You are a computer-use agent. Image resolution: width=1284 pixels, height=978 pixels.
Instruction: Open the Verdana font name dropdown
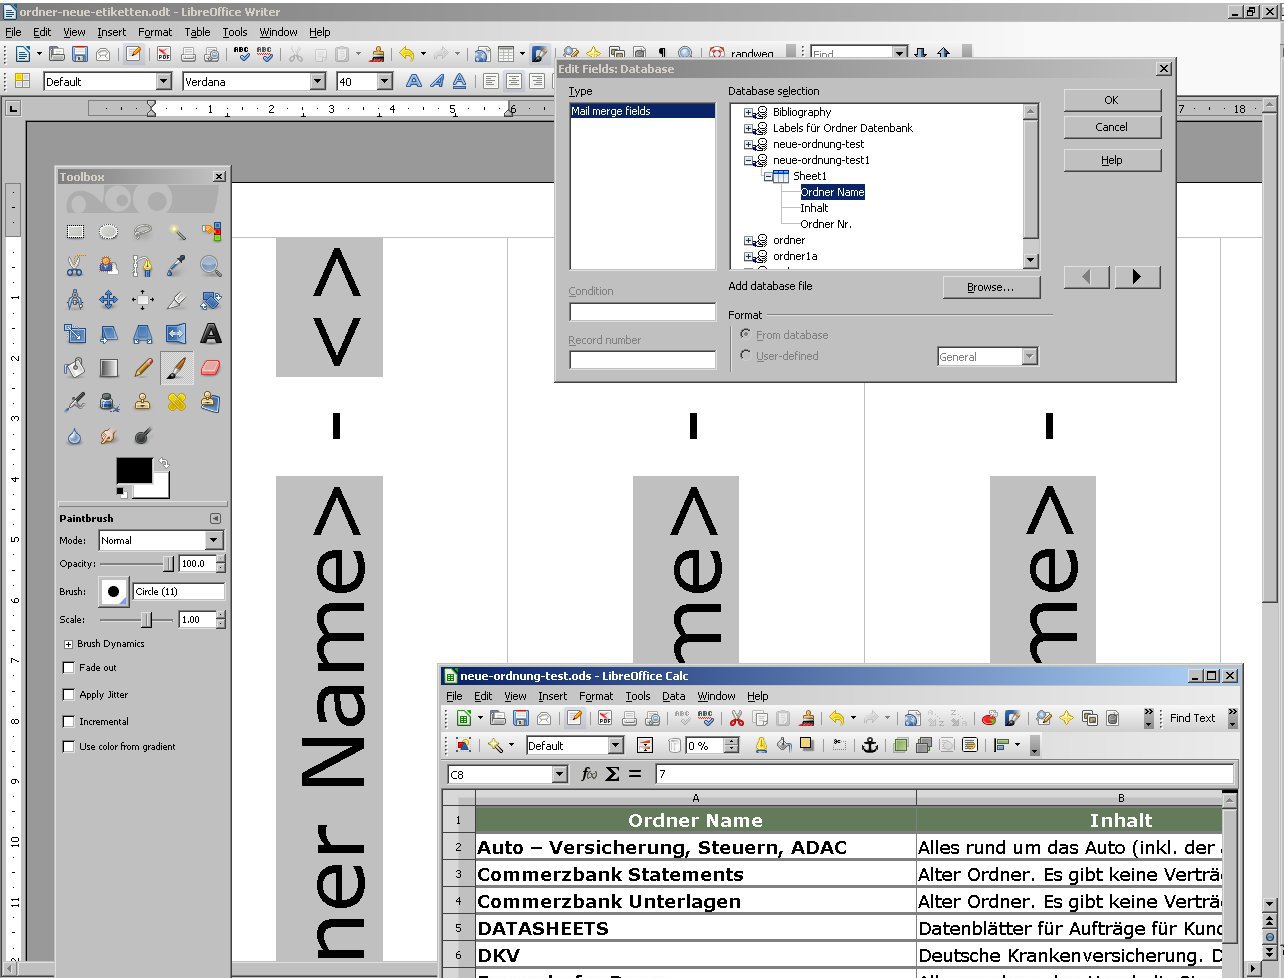[318, 82]
